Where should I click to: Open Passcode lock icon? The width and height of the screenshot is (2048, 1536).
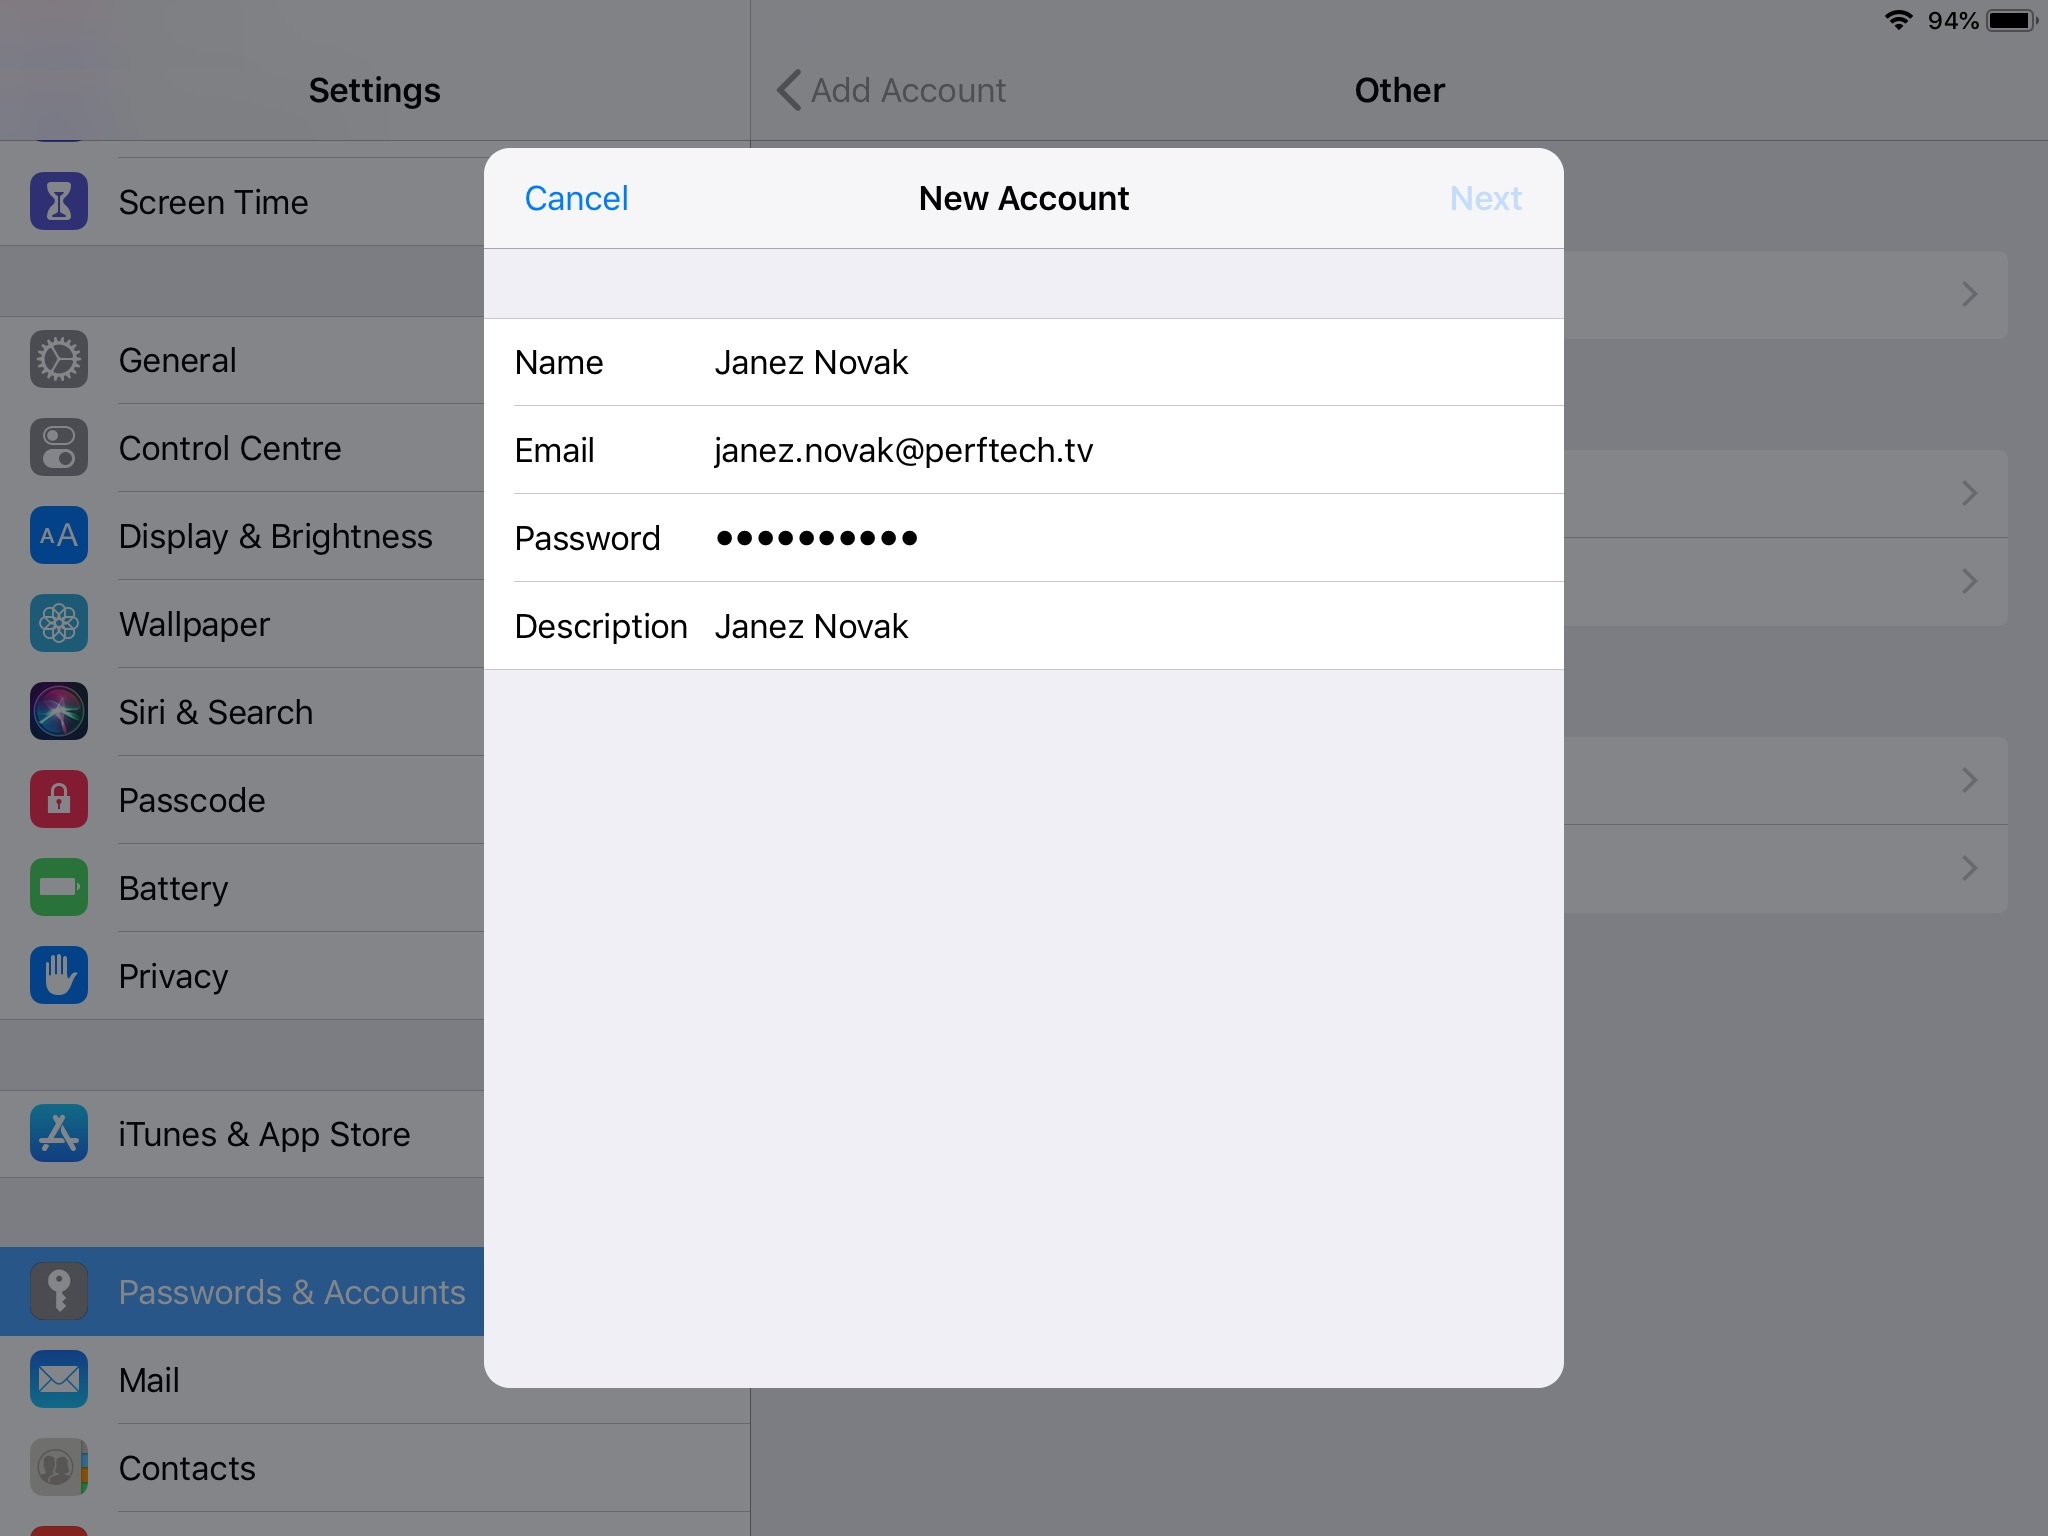pos(59,800)
